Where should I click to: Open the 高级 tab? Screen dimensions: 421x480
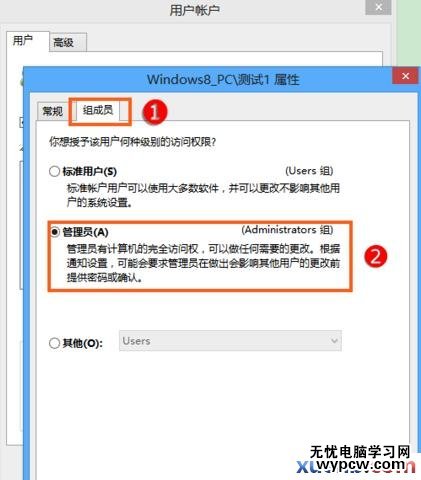point(64,43)
